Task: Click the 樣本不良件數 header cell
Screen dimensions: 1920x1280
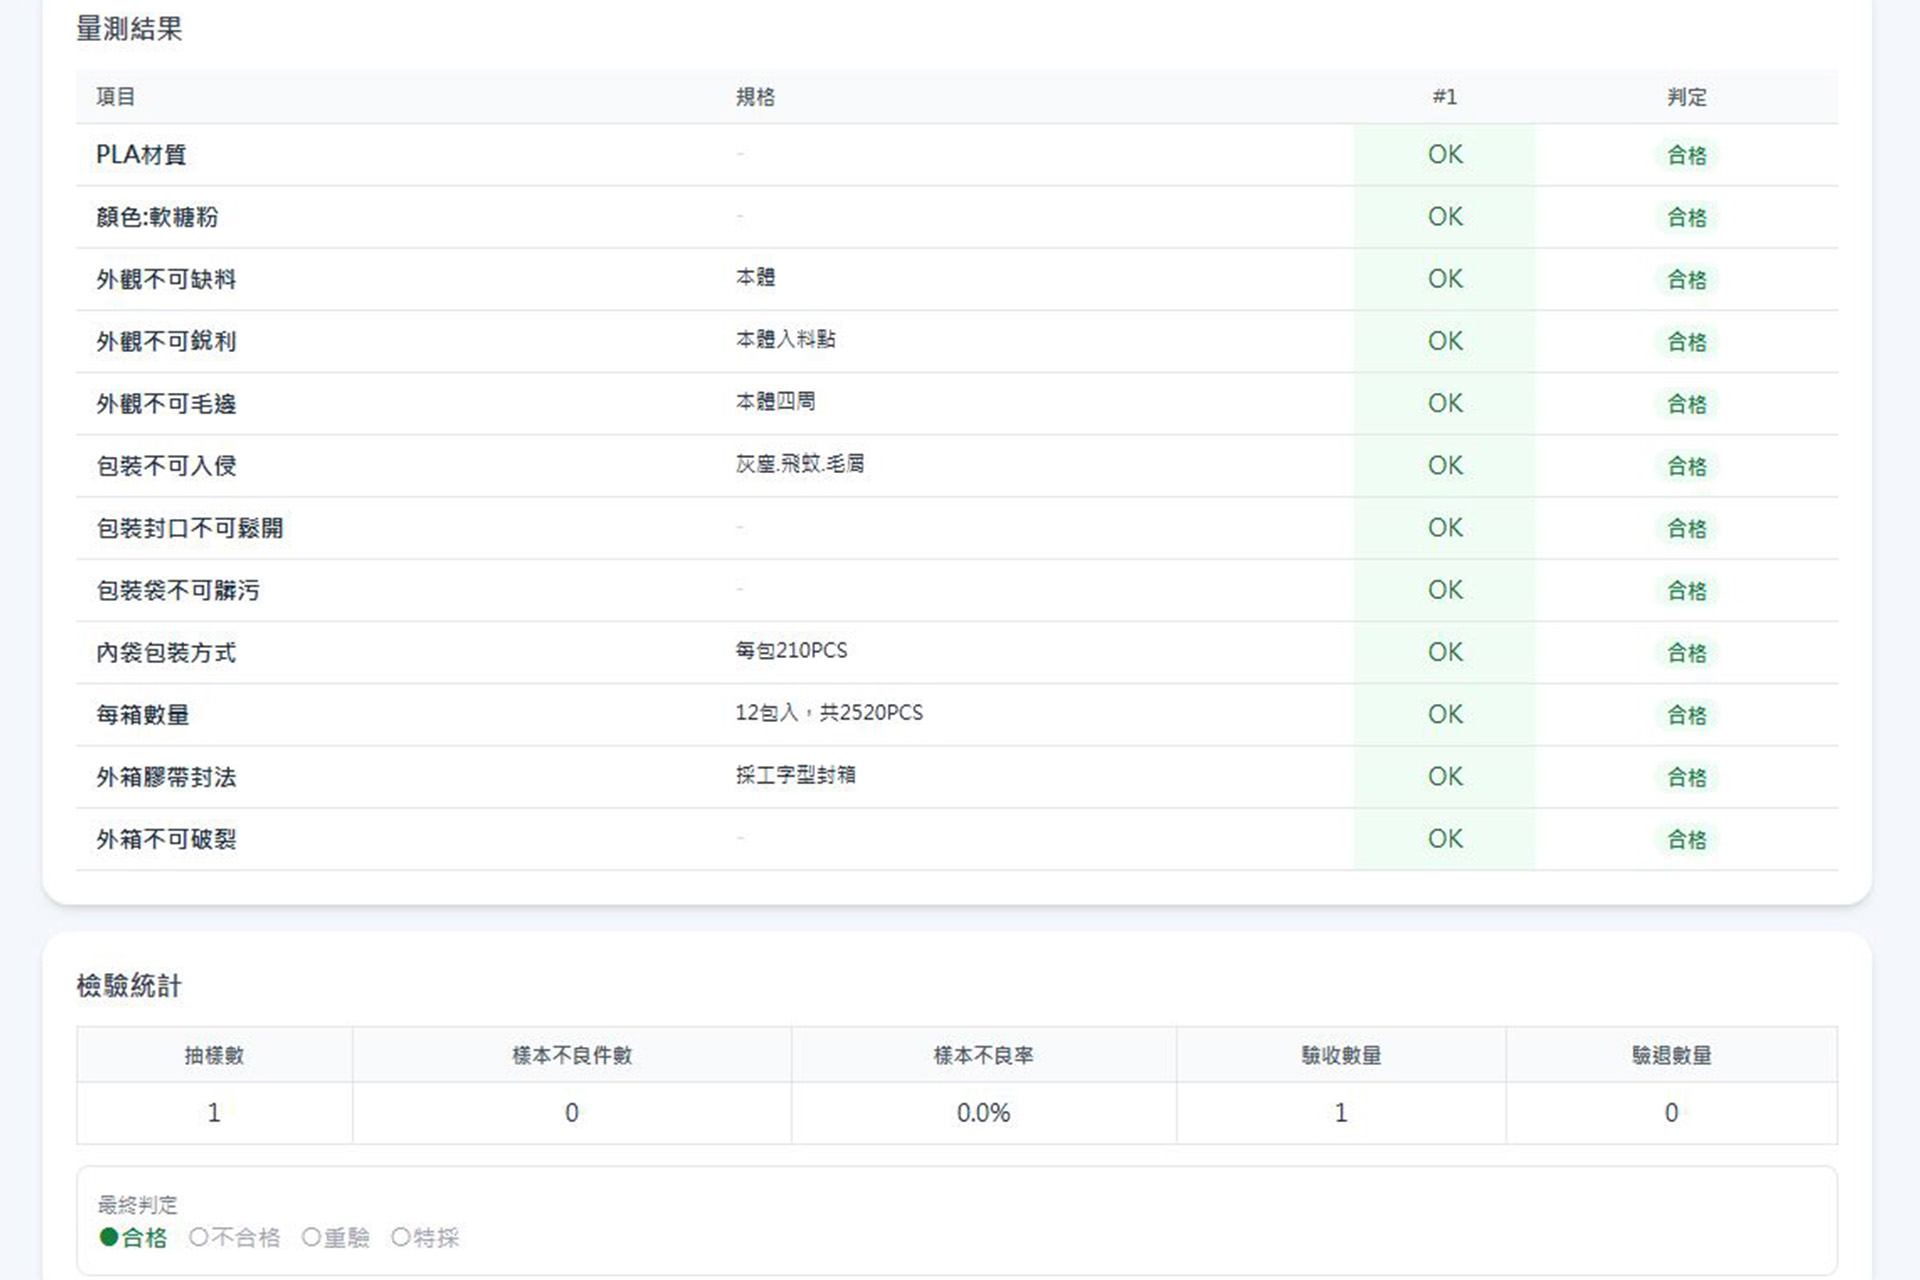Action: pyautogui.click(x=572, y=1055)
